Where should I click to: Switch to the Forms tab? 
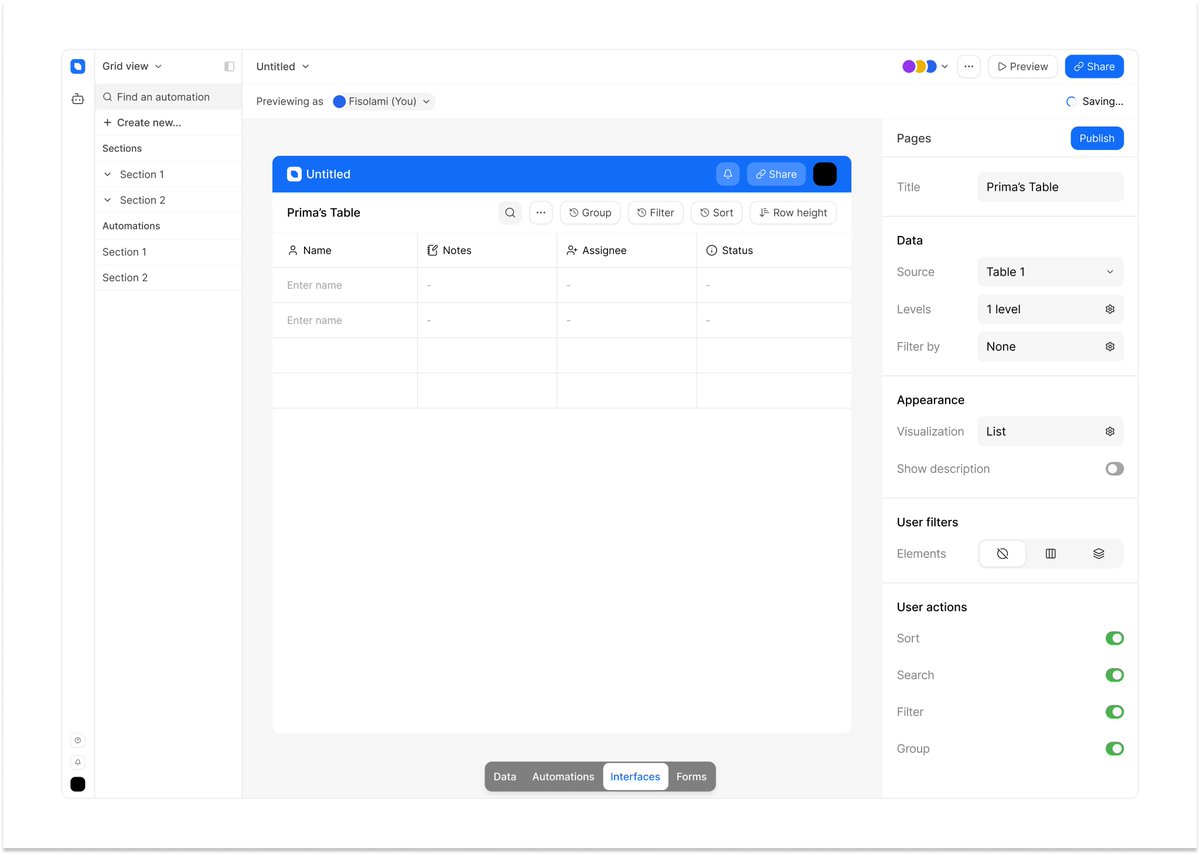[691, 777]
